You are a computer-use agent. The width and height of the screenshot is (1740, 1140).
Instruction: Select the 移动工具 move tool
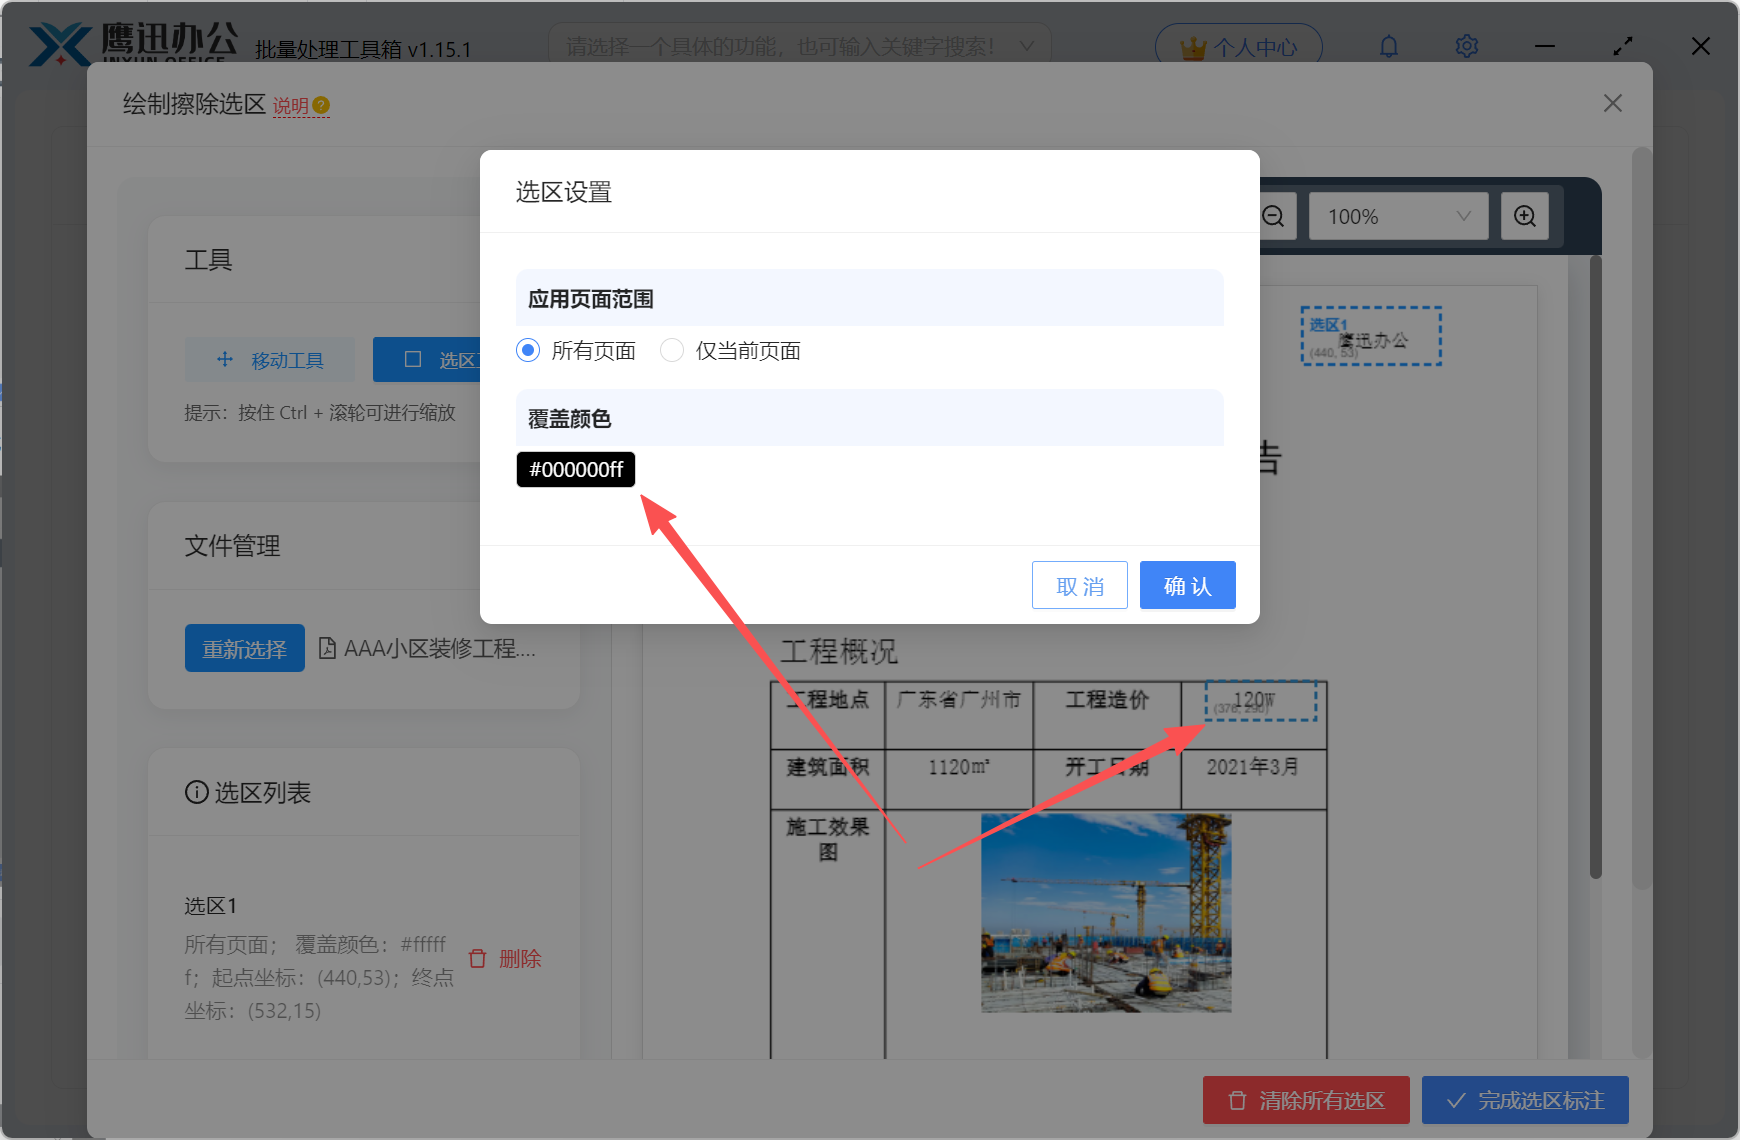tap(270, 359)
